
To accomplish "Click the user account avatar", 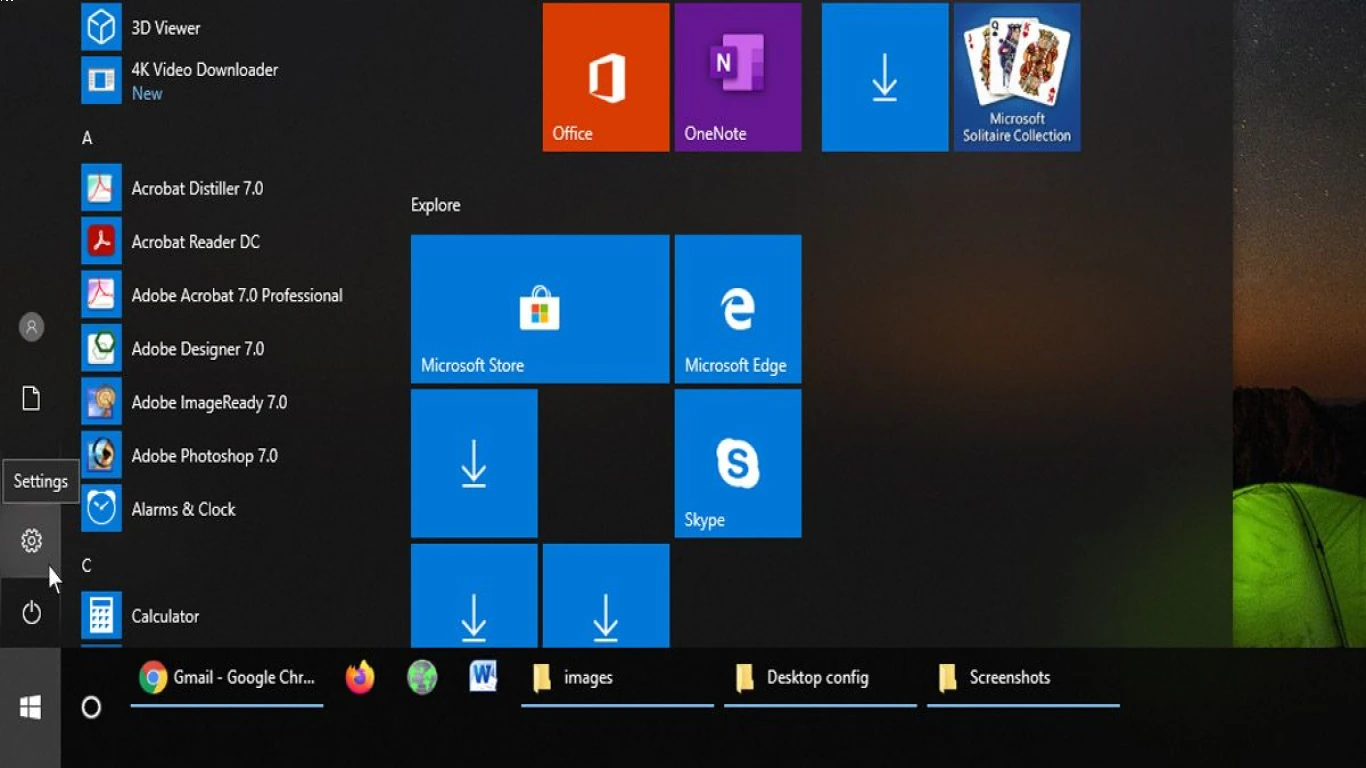I will [x=31, y=327].
